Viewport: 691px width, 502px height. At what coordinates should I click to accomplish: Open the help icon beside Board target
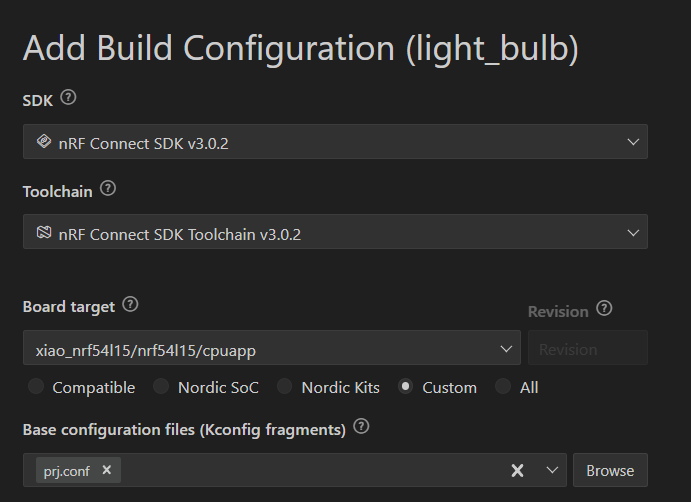(130, 304)
